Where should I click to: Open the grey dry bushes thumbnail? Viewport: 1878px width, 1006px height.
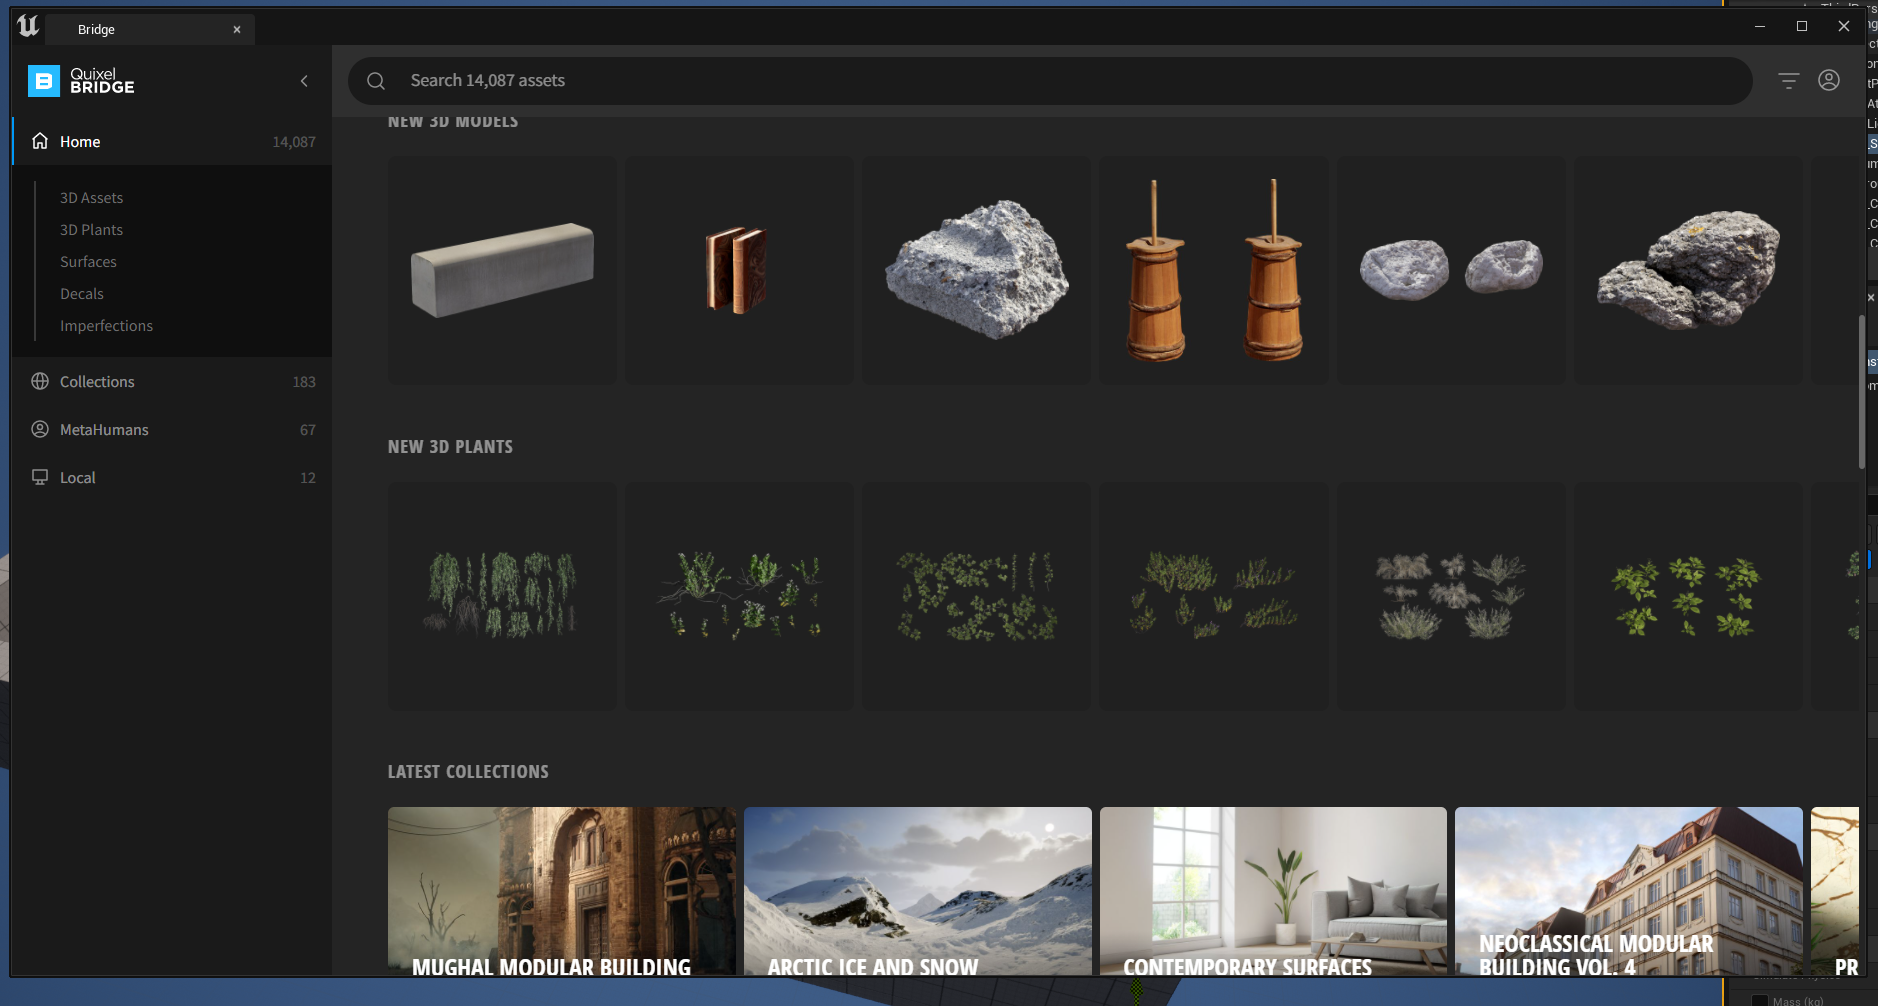point(1451,596)
